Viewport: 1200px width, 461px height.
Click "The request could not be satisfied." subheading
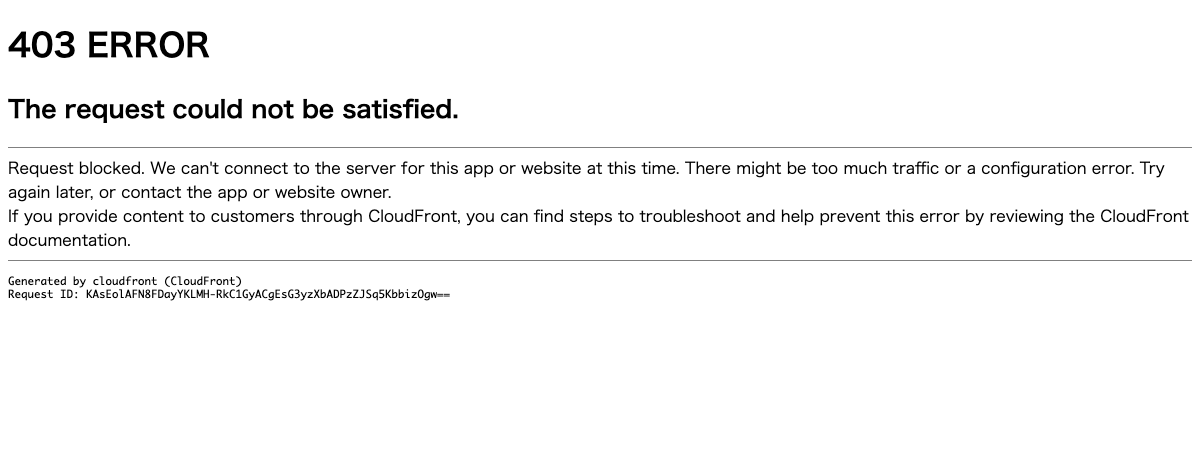coord(233,109)
